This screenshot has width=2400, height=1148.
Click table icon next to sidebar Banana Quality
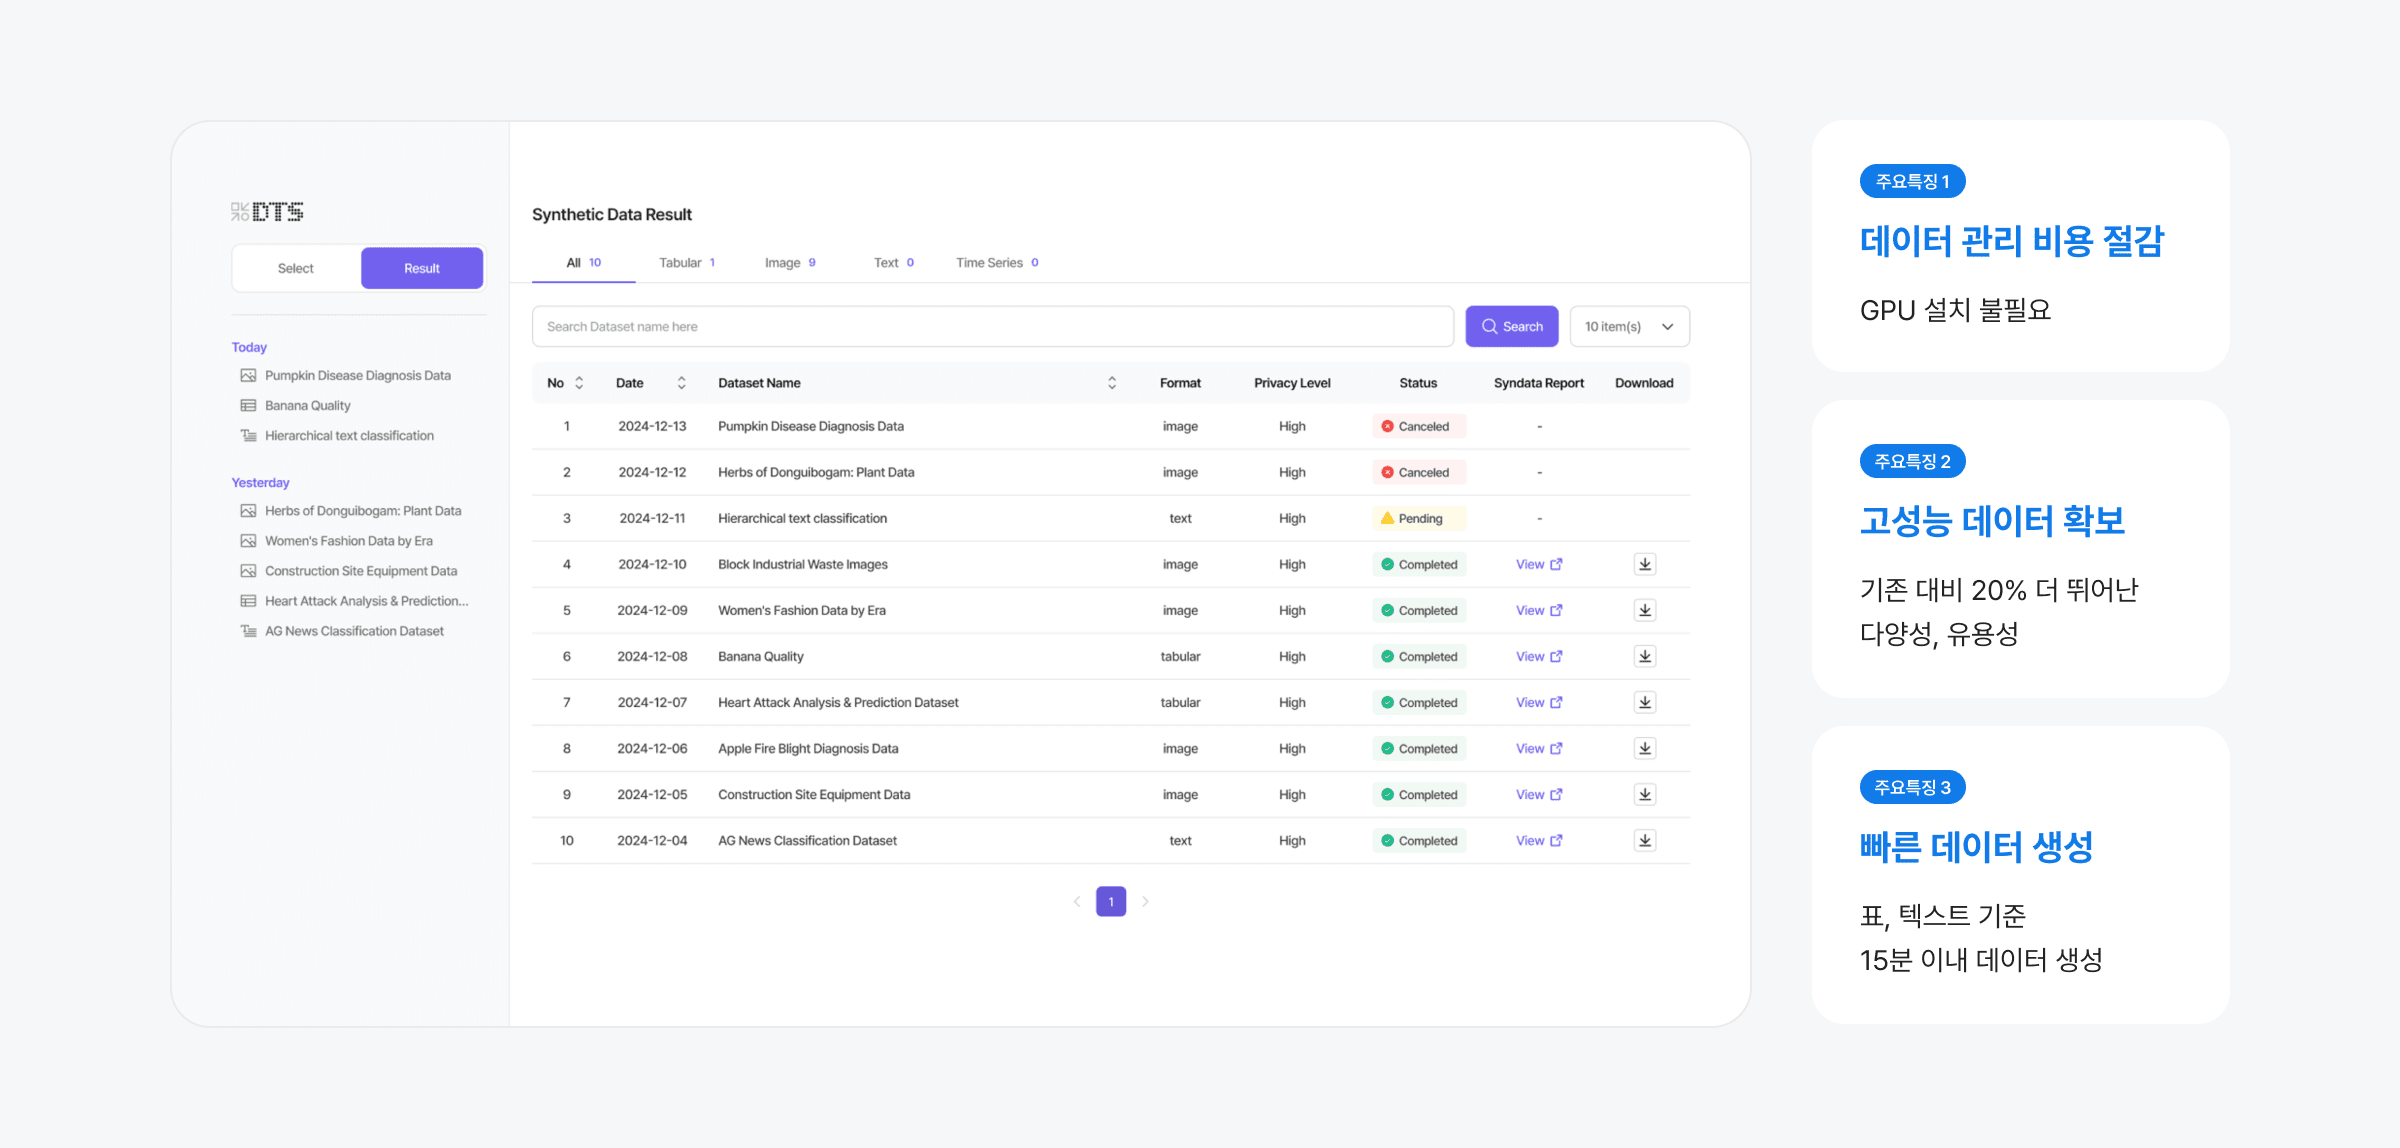tap(248, 406)
